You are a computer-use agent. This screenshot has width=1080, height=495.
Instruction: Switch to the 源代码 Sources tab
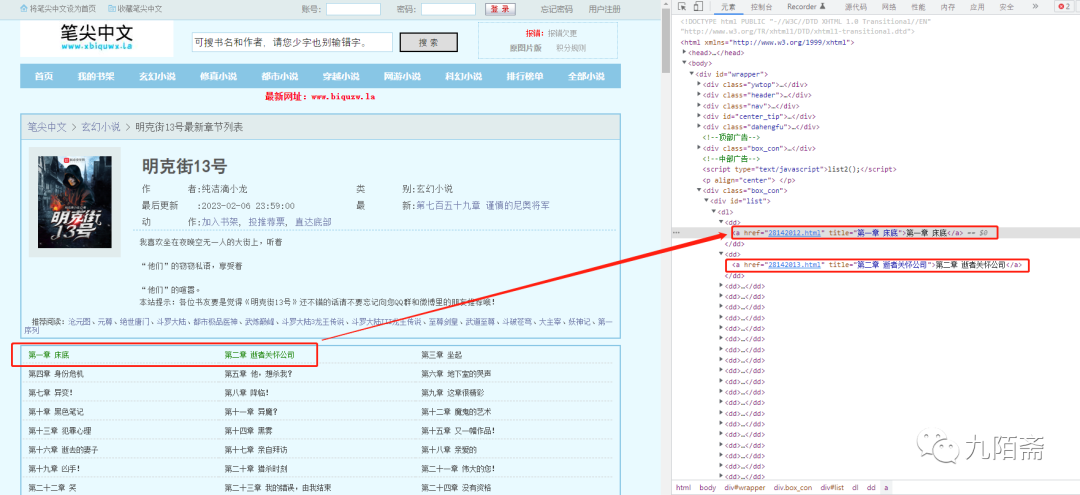(855, 7)
